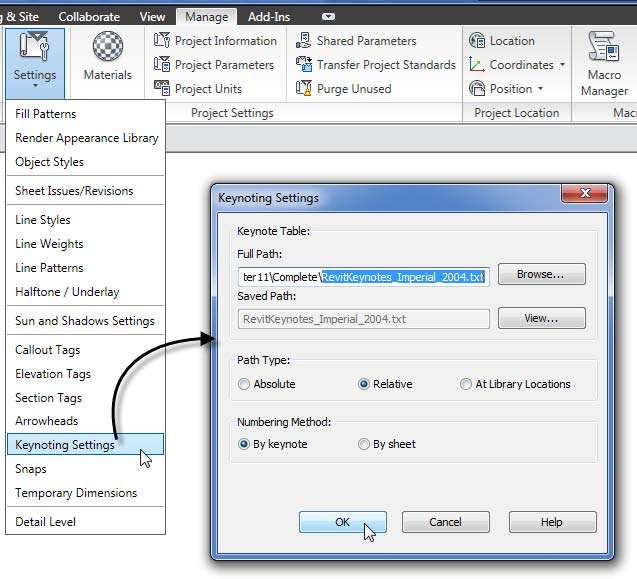Click the Transfer Project Standards icon
Viewport: 637px width, 579px height.
coord(303,64)
